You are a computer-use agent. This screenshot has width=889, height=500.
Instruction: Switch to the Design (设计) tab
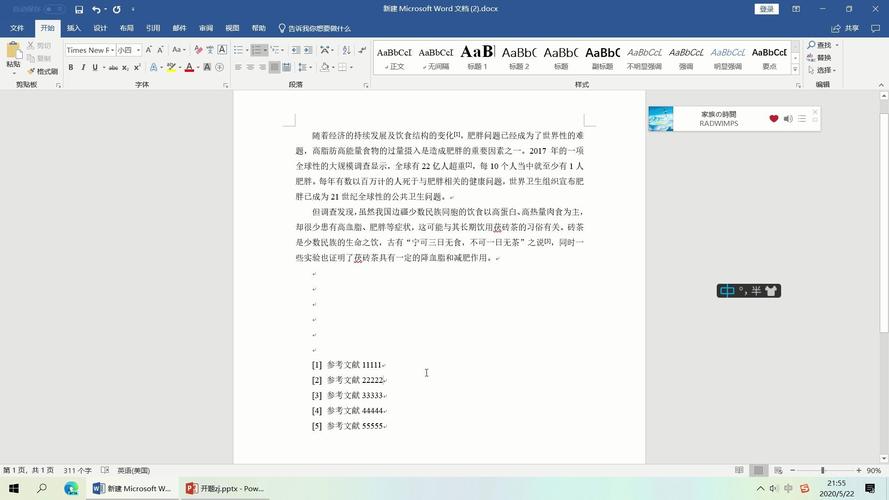(x=100, y=28)
